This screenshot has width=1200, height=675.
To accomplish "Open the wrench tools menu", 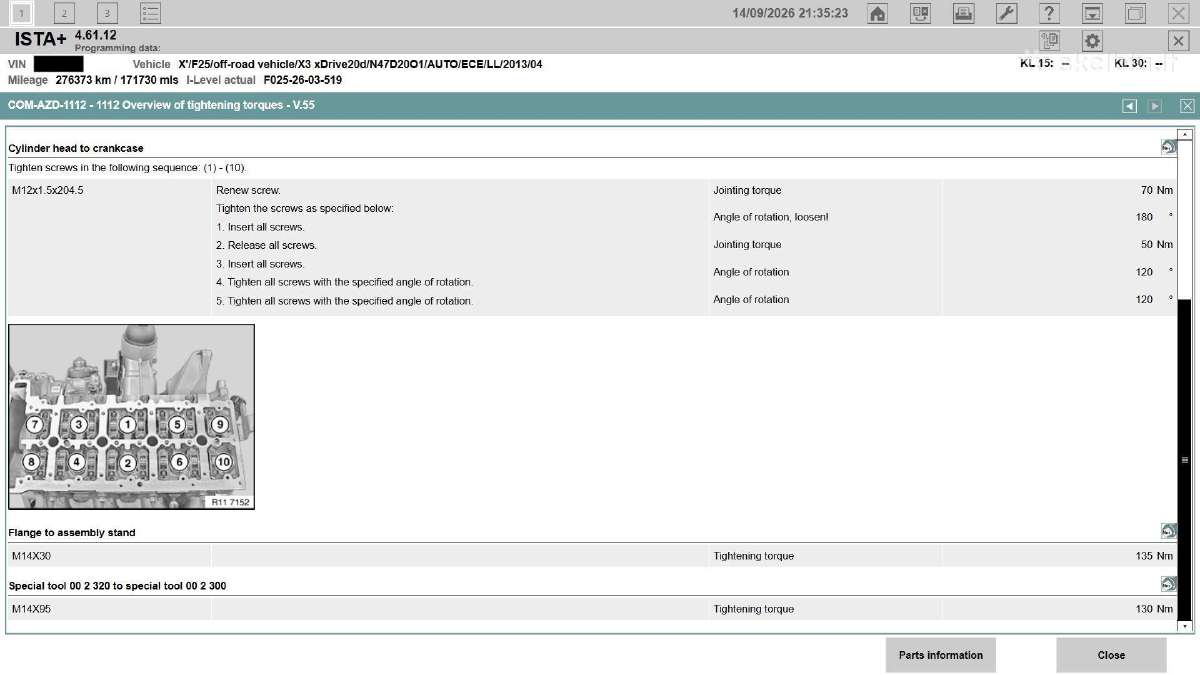I will 1006,13.
